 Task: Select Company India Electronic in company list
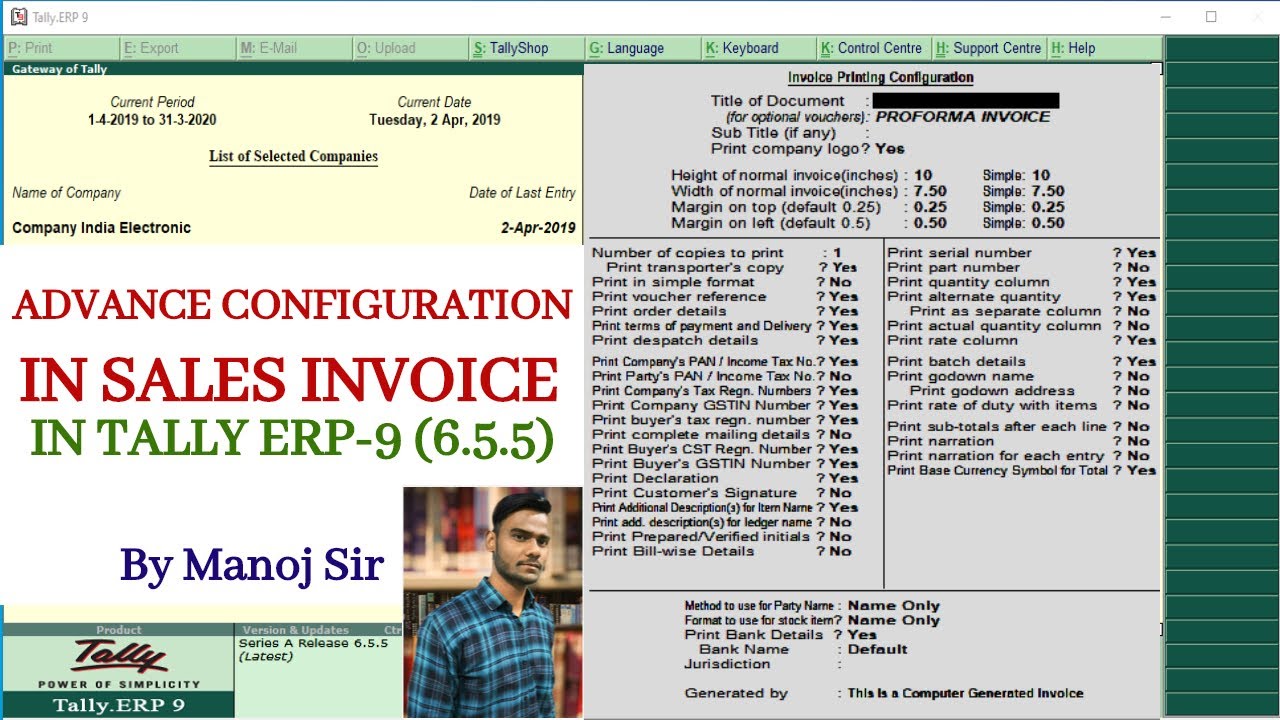click(x=101, y=228)
